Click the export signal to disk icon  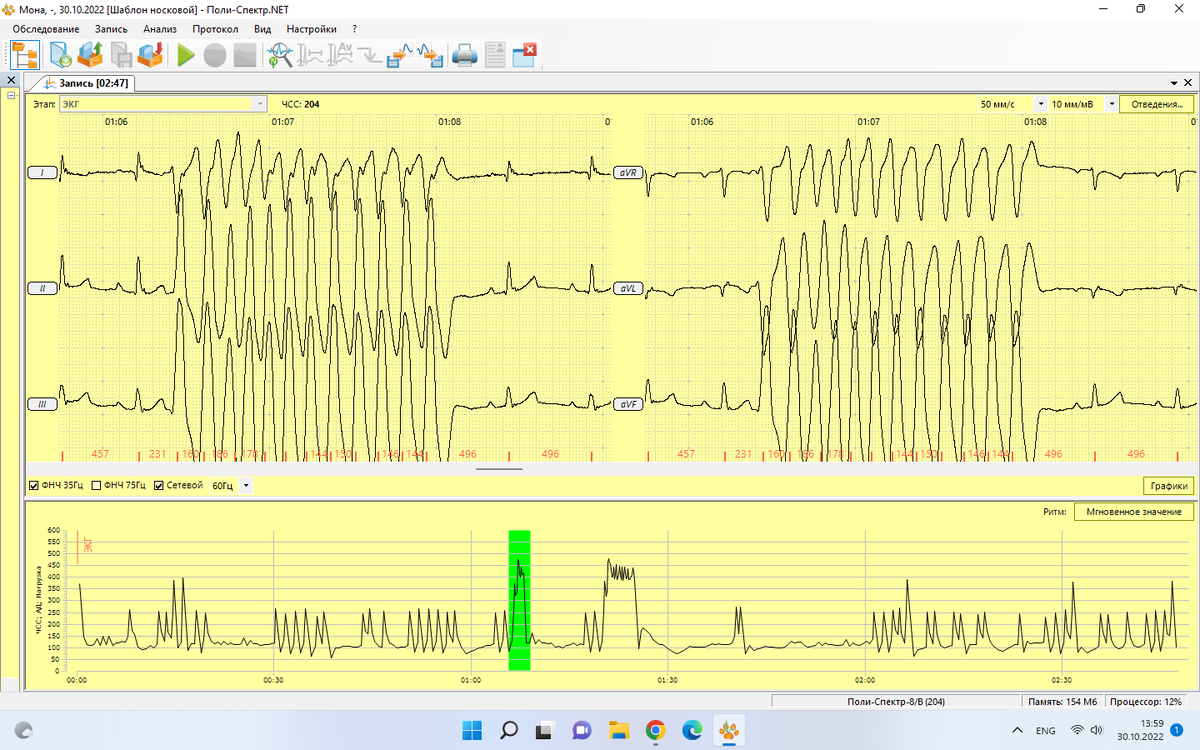[401, 55]
